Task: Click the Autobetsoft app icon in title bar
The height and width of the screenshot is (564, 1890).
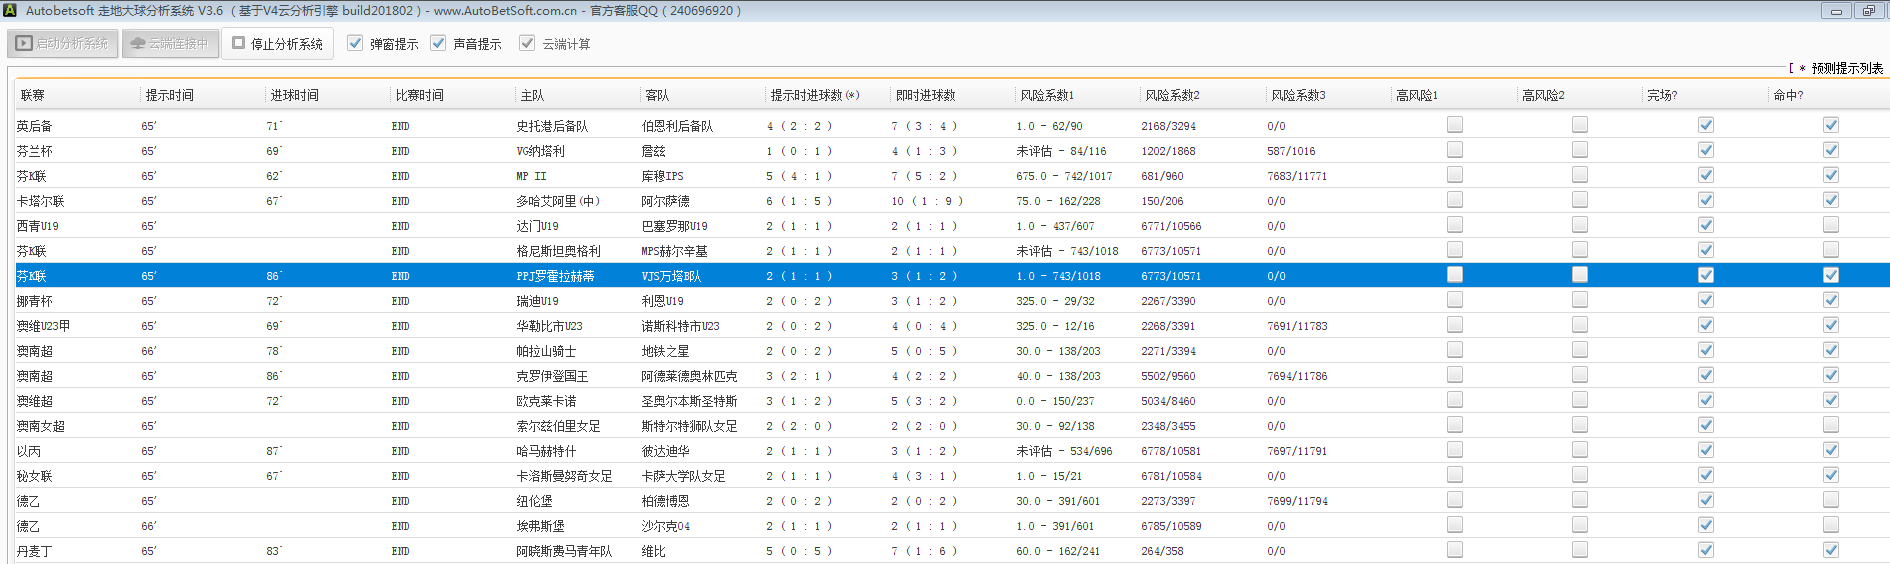Action: (x=10, y=11)
